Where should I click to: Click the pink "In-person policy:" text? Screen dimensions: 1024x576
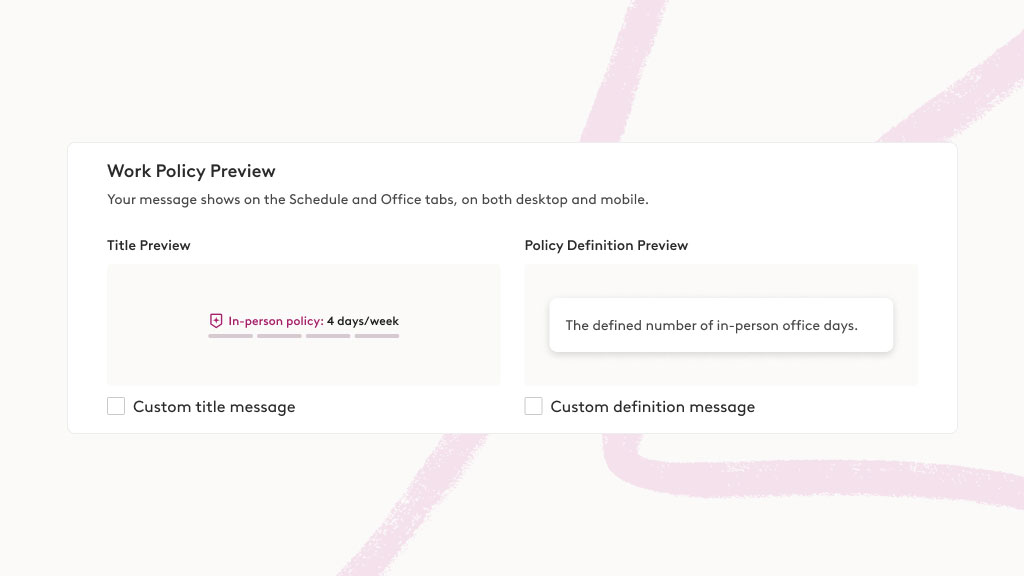click(x=275, y=321)
